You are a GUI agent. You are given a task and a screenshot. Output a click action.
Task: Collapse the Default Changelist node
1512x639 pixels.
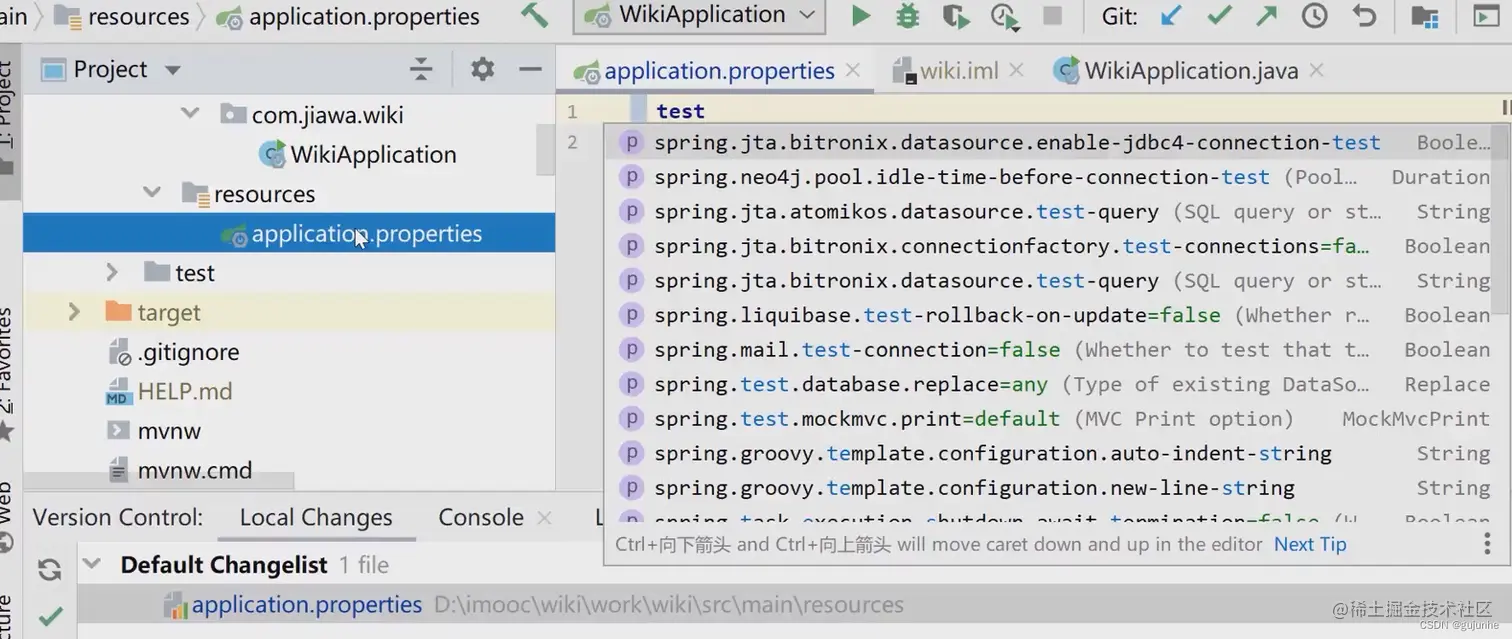(92, 564)
